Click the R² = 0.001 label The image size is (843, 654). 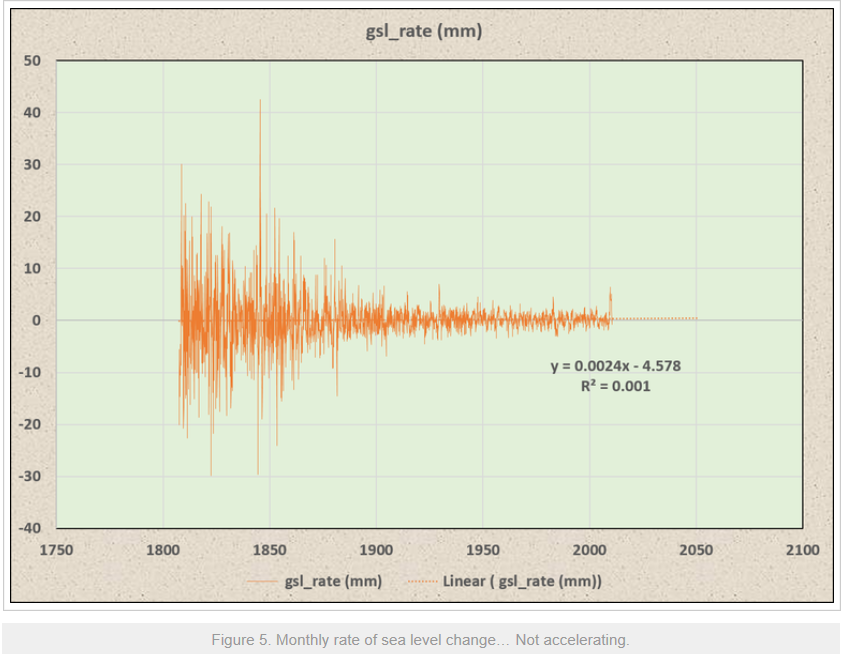615,385
